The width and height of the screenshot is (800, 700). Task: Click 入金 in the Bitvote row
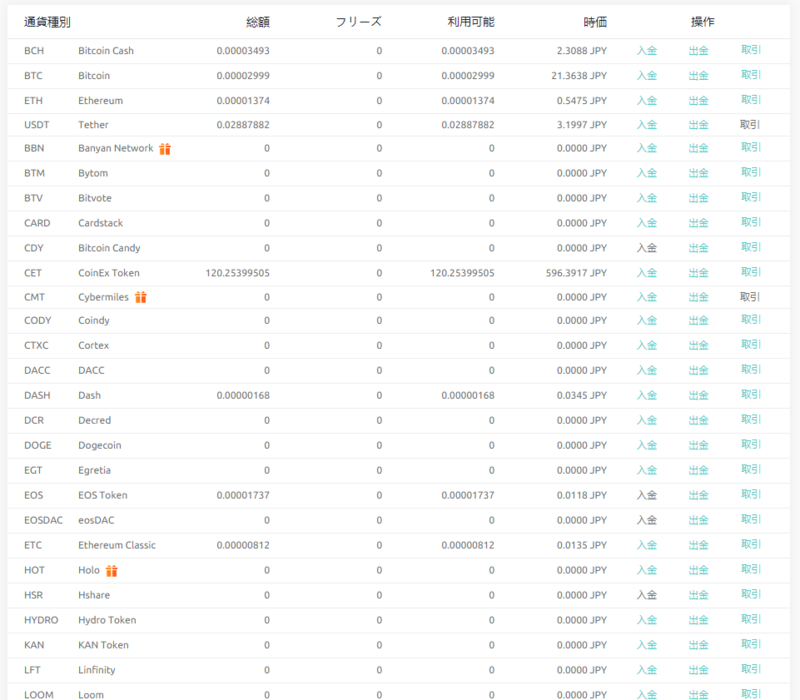coord(646,198)
